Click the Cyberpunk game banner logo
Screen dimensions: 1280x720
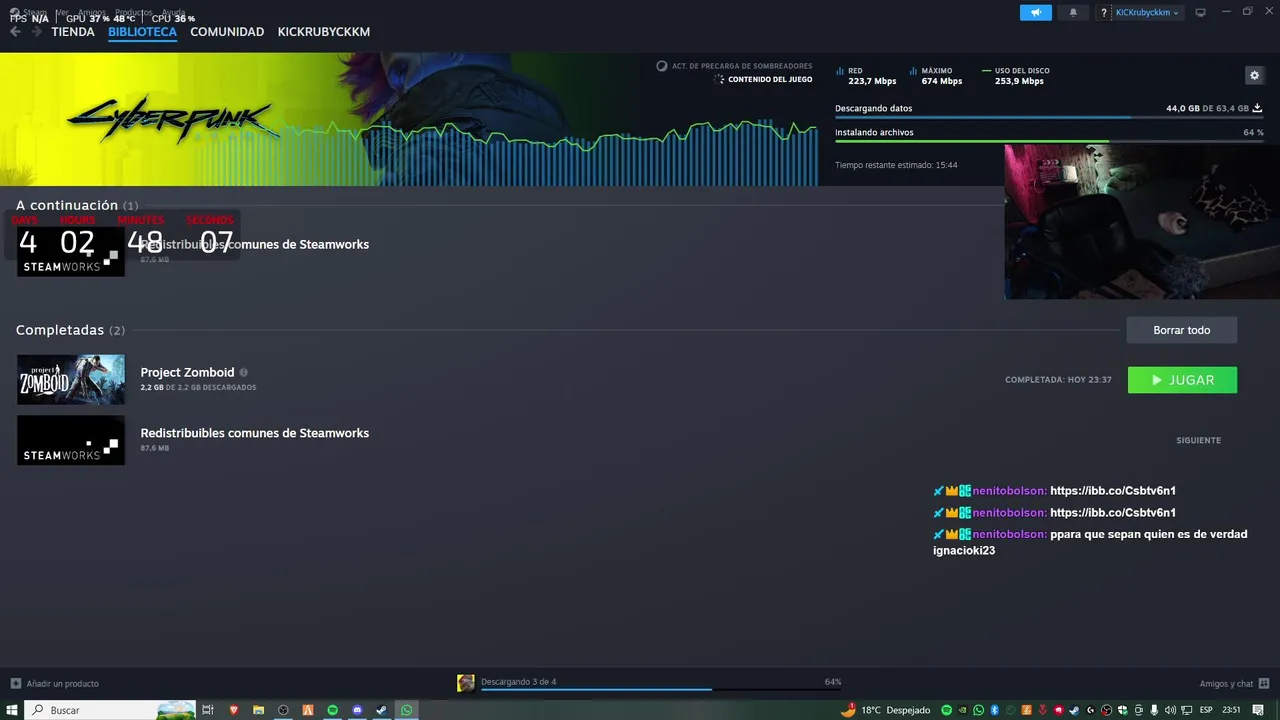(x=172, y=120)
